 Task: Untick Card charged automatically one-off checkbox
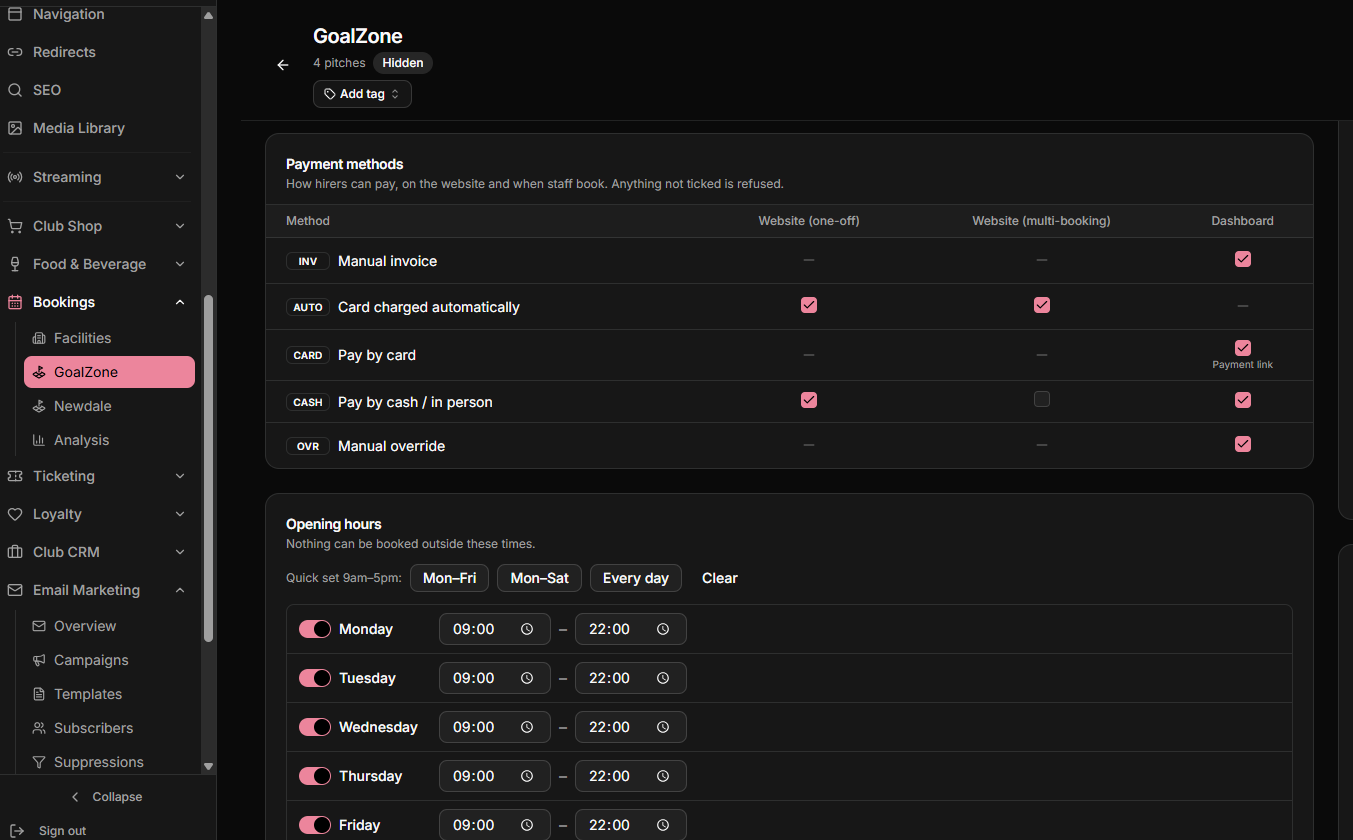coord(809,305)
